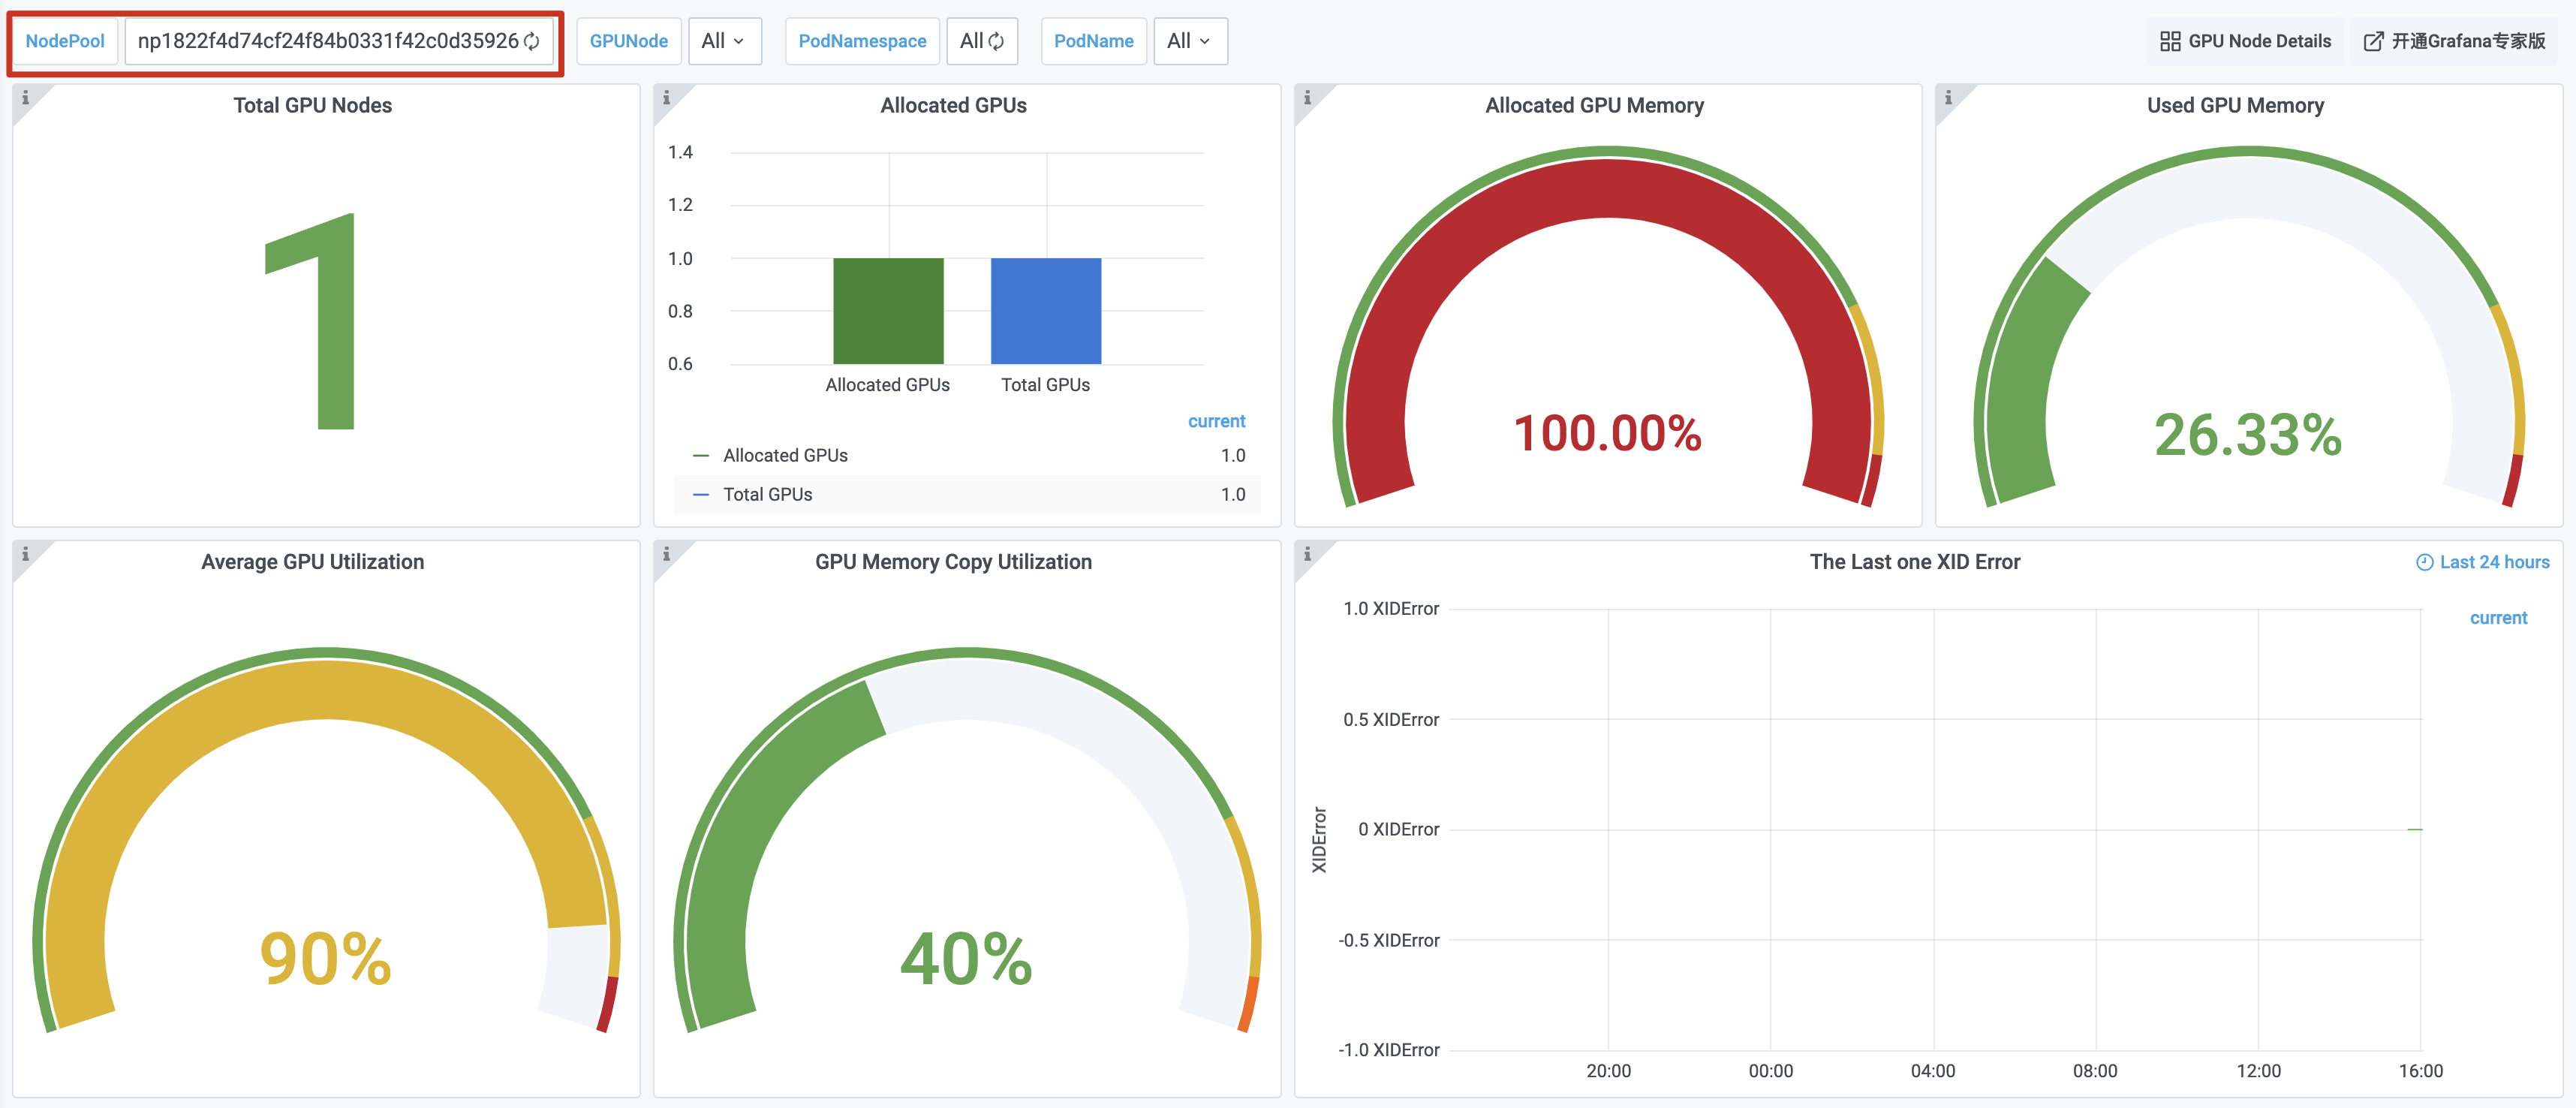Click the refresh icon in NodePool selector
Screen dimensions: 2576x1108
click(532, 41)
